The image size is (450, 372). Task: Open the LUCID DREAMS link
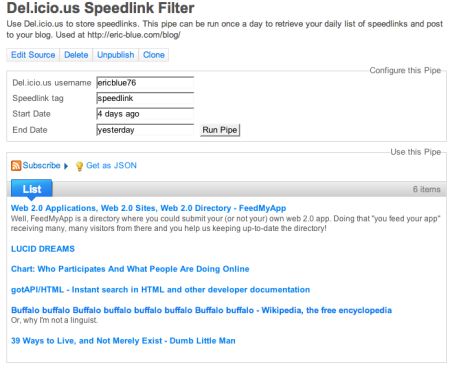tap(43, 249)
